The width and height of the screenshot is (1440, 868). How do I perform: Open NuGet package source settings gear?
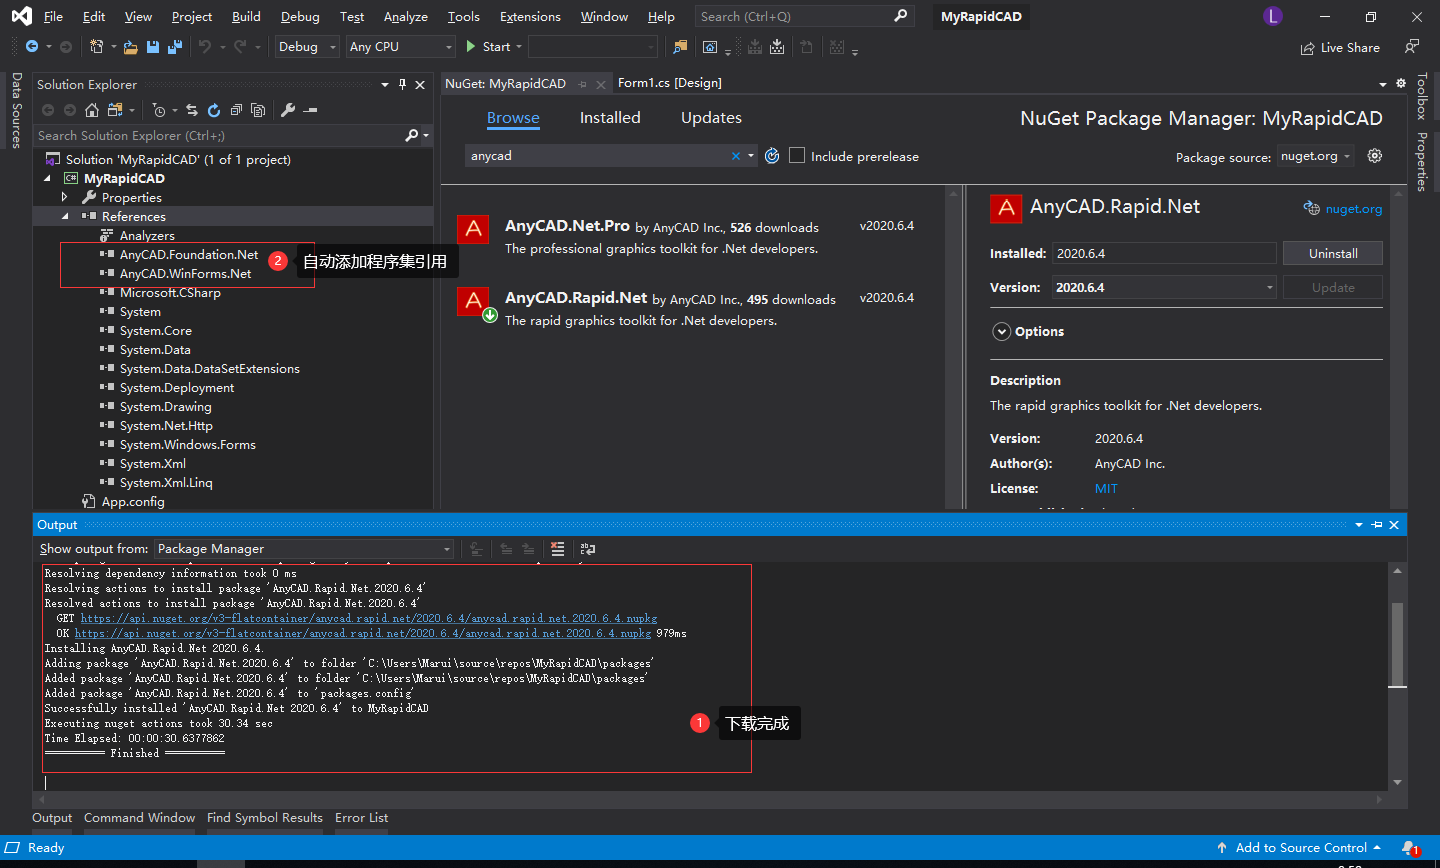(1375, 156)
